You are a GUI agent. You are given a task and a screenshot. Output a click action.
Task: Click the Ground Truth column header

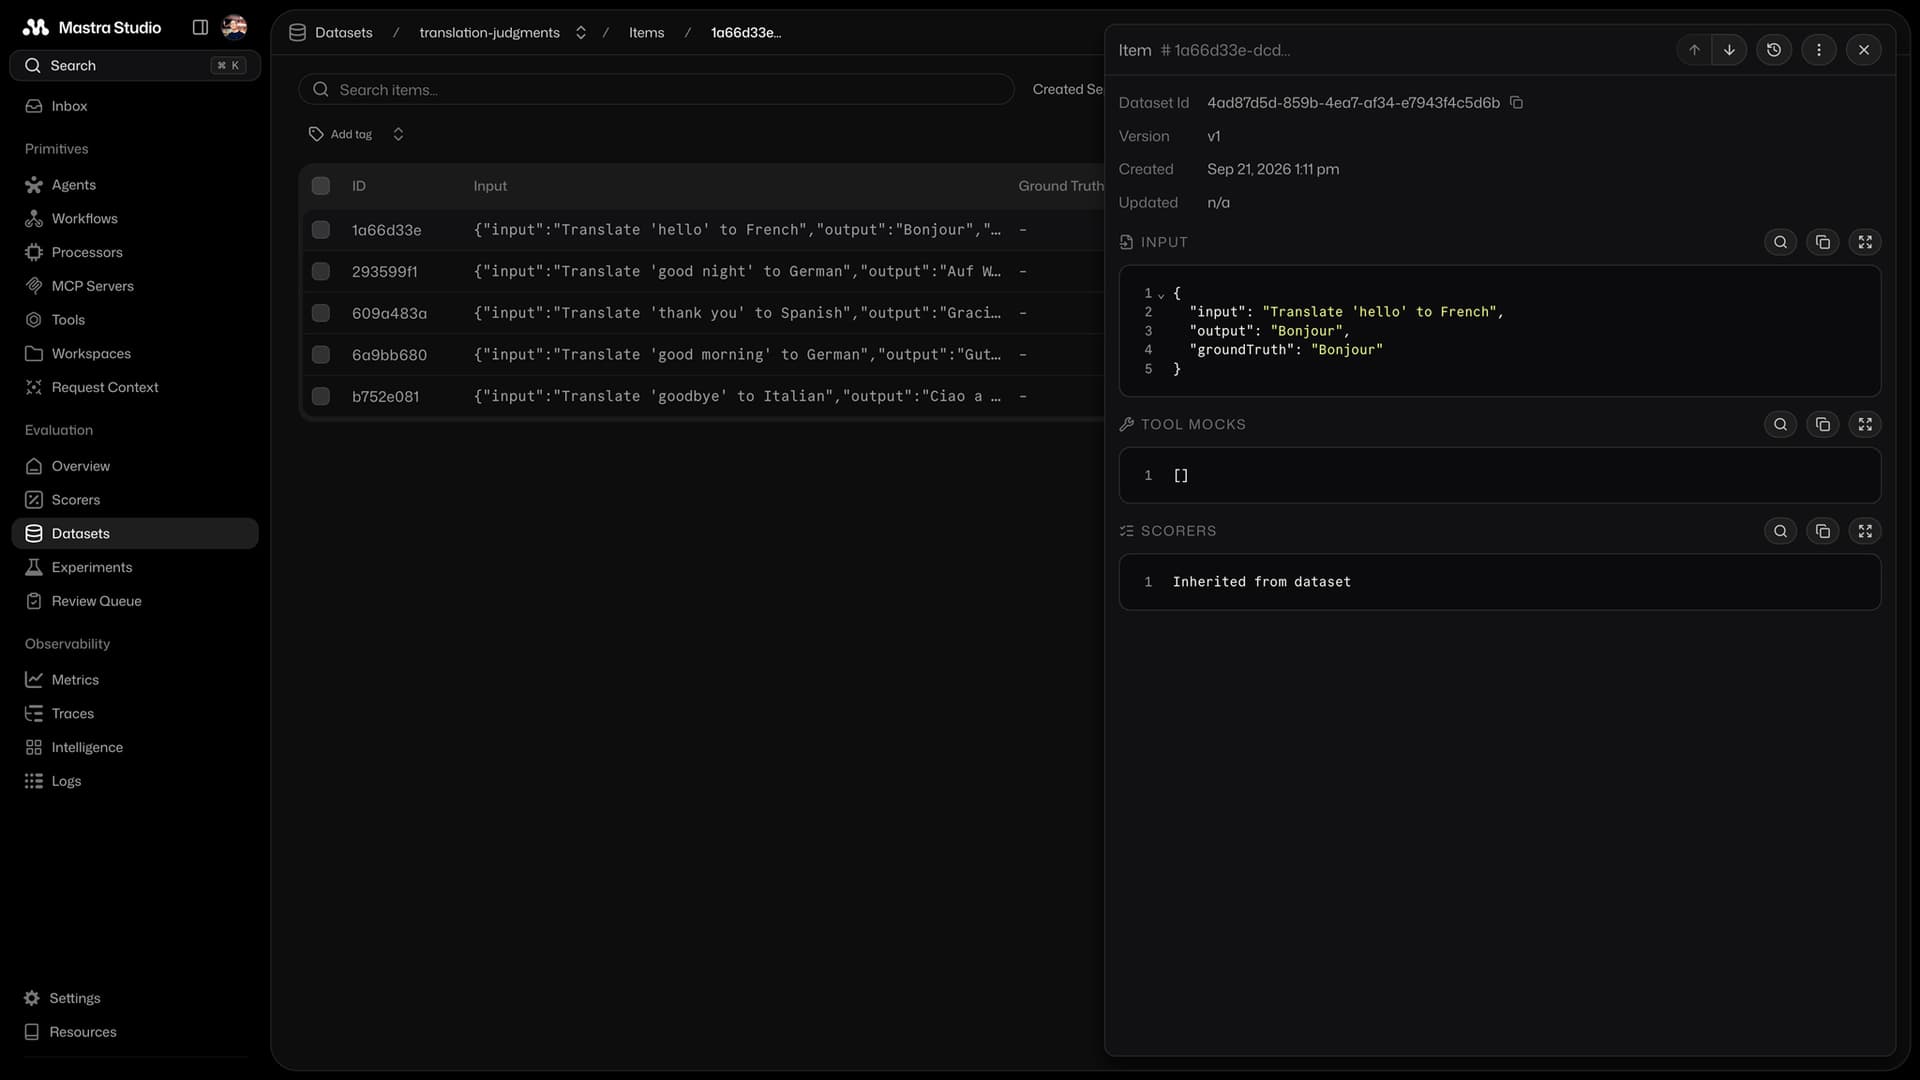(1061, 186)
